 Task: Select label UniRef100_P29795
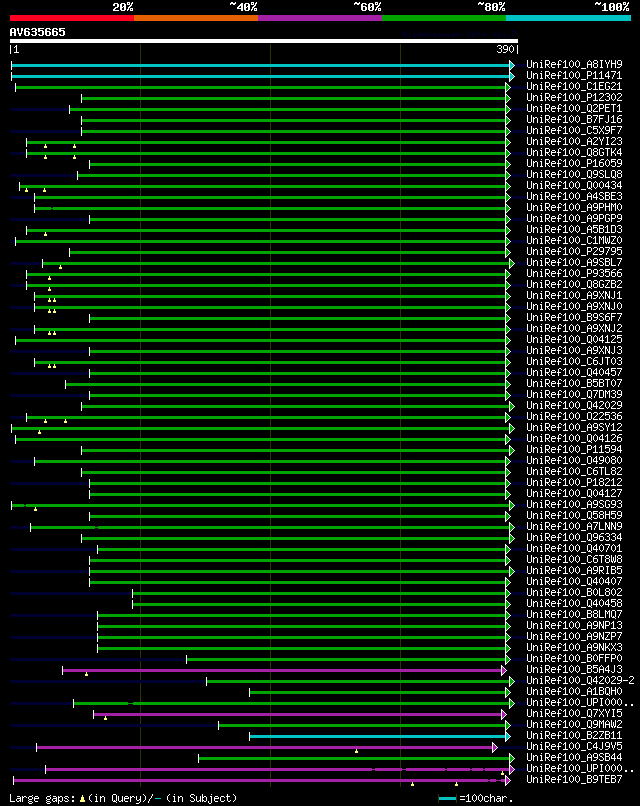click(x=574, y=251)
